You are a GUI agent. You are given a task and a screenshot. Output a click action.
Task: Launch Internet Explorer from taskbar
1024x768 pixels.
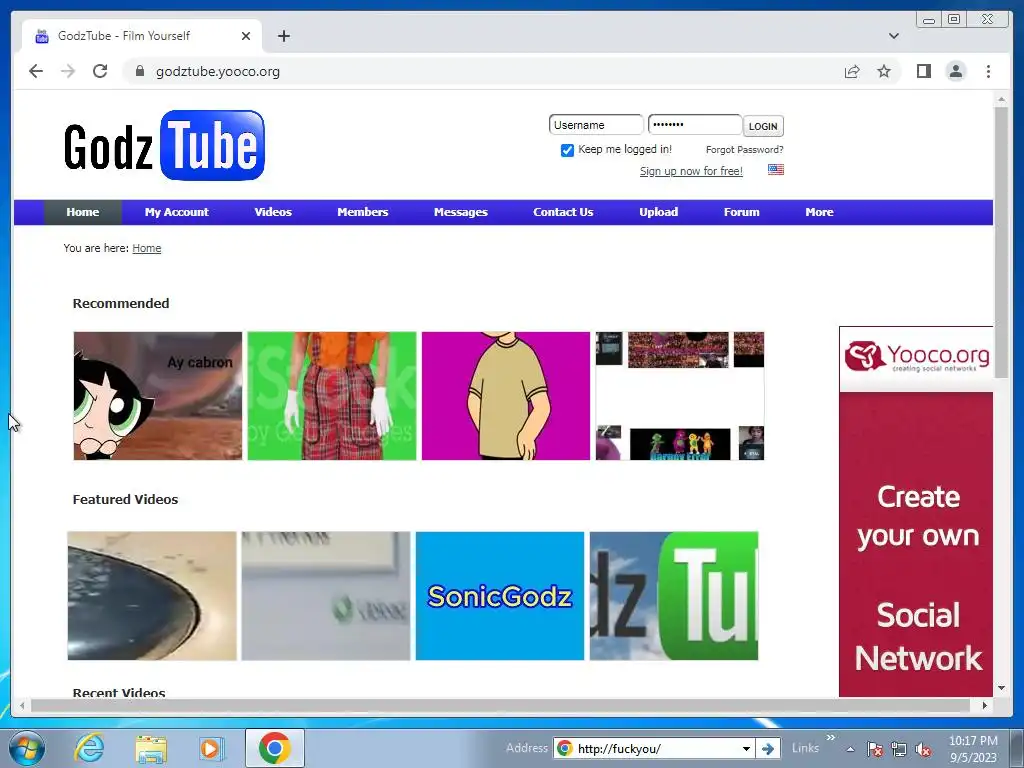89,748
